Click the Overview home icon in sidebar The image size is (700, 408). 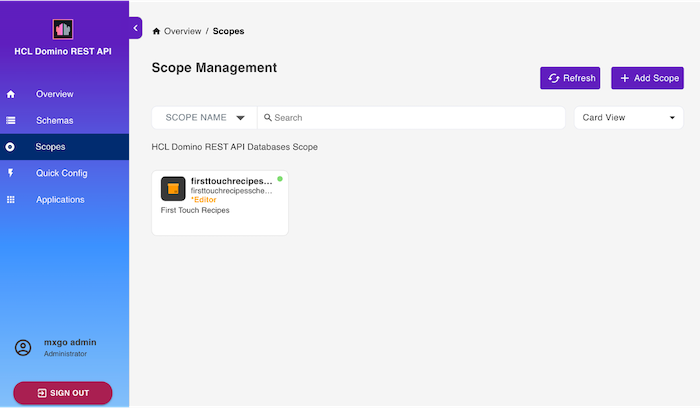point(11,94)
